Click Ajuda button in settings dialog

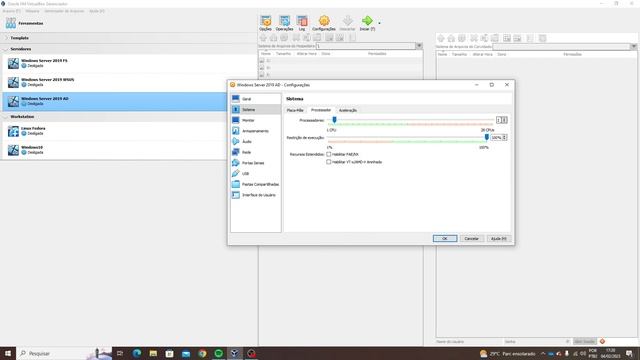498,238
